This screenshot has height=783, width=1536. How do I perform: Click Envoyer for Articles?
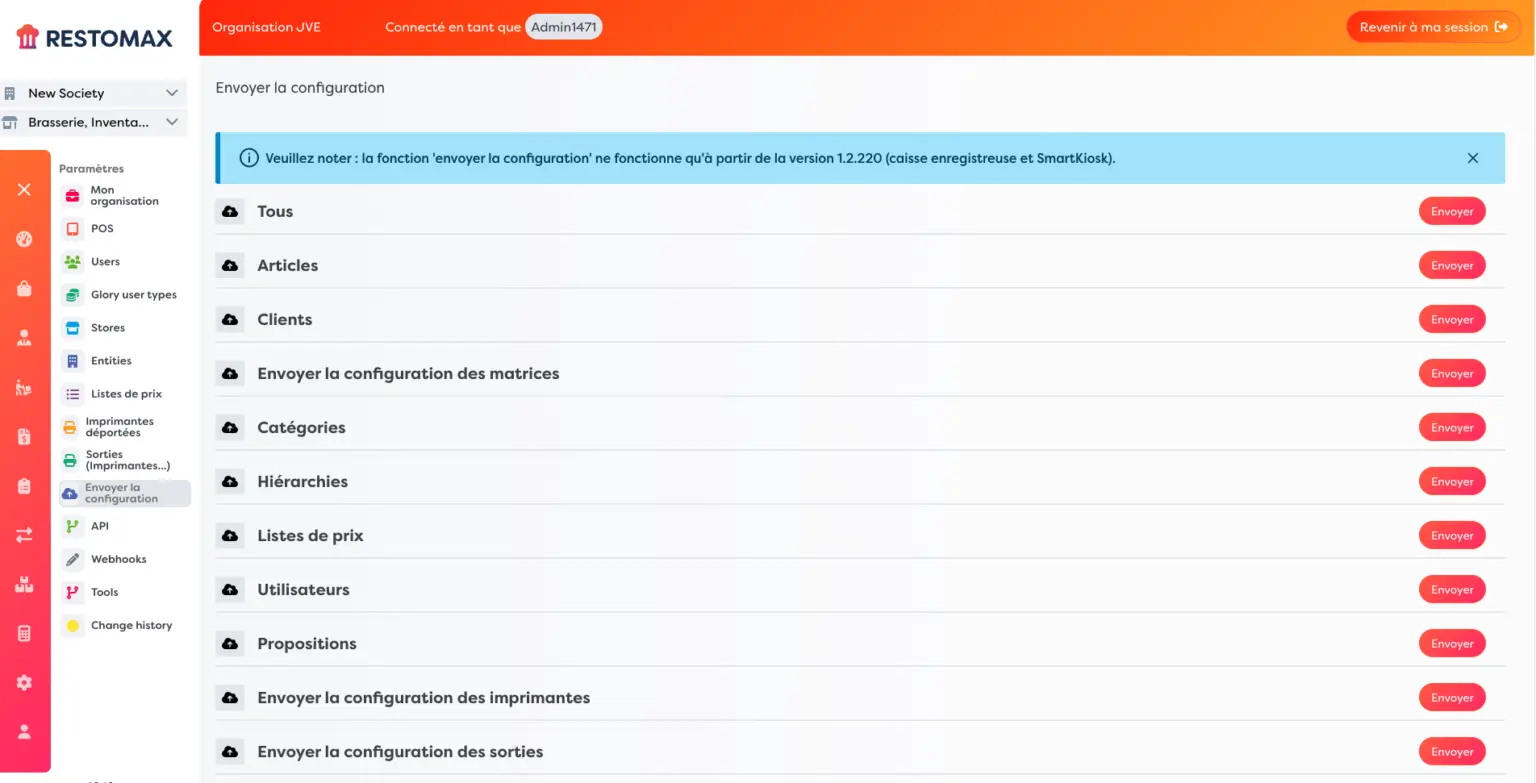pyautogui.click(x=1452, y=265)
